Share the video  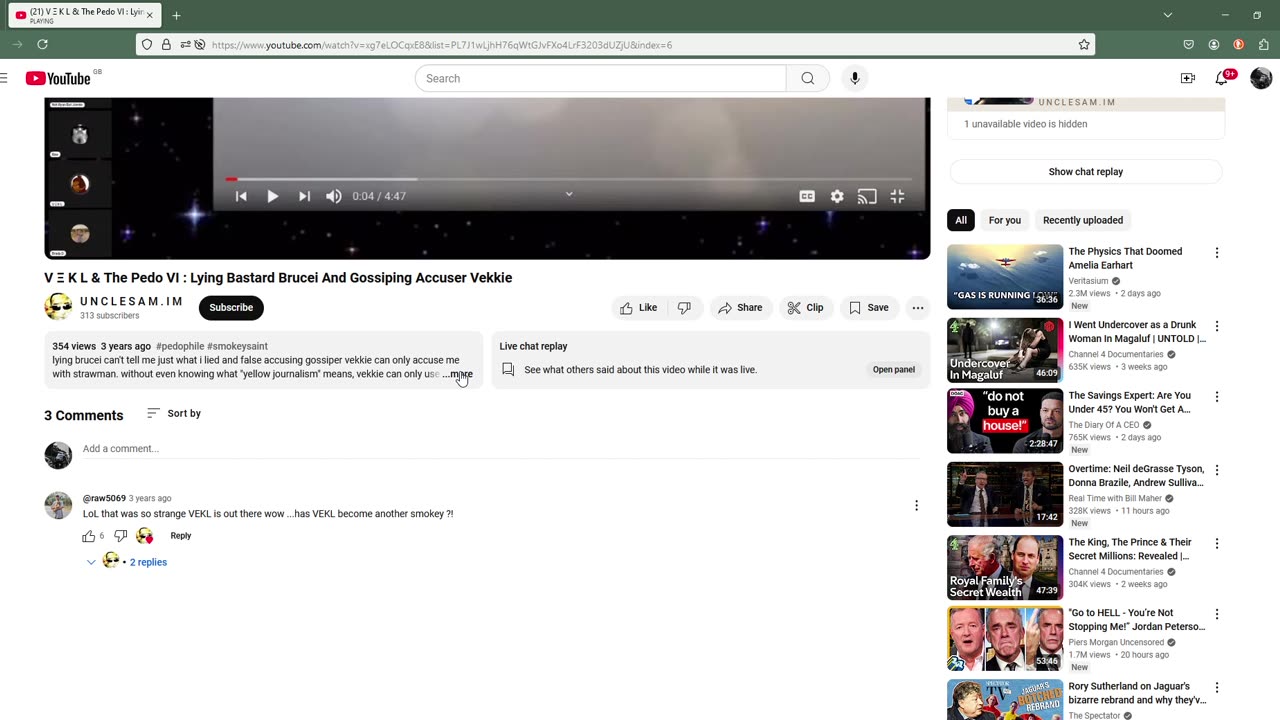tap(740, 308)
